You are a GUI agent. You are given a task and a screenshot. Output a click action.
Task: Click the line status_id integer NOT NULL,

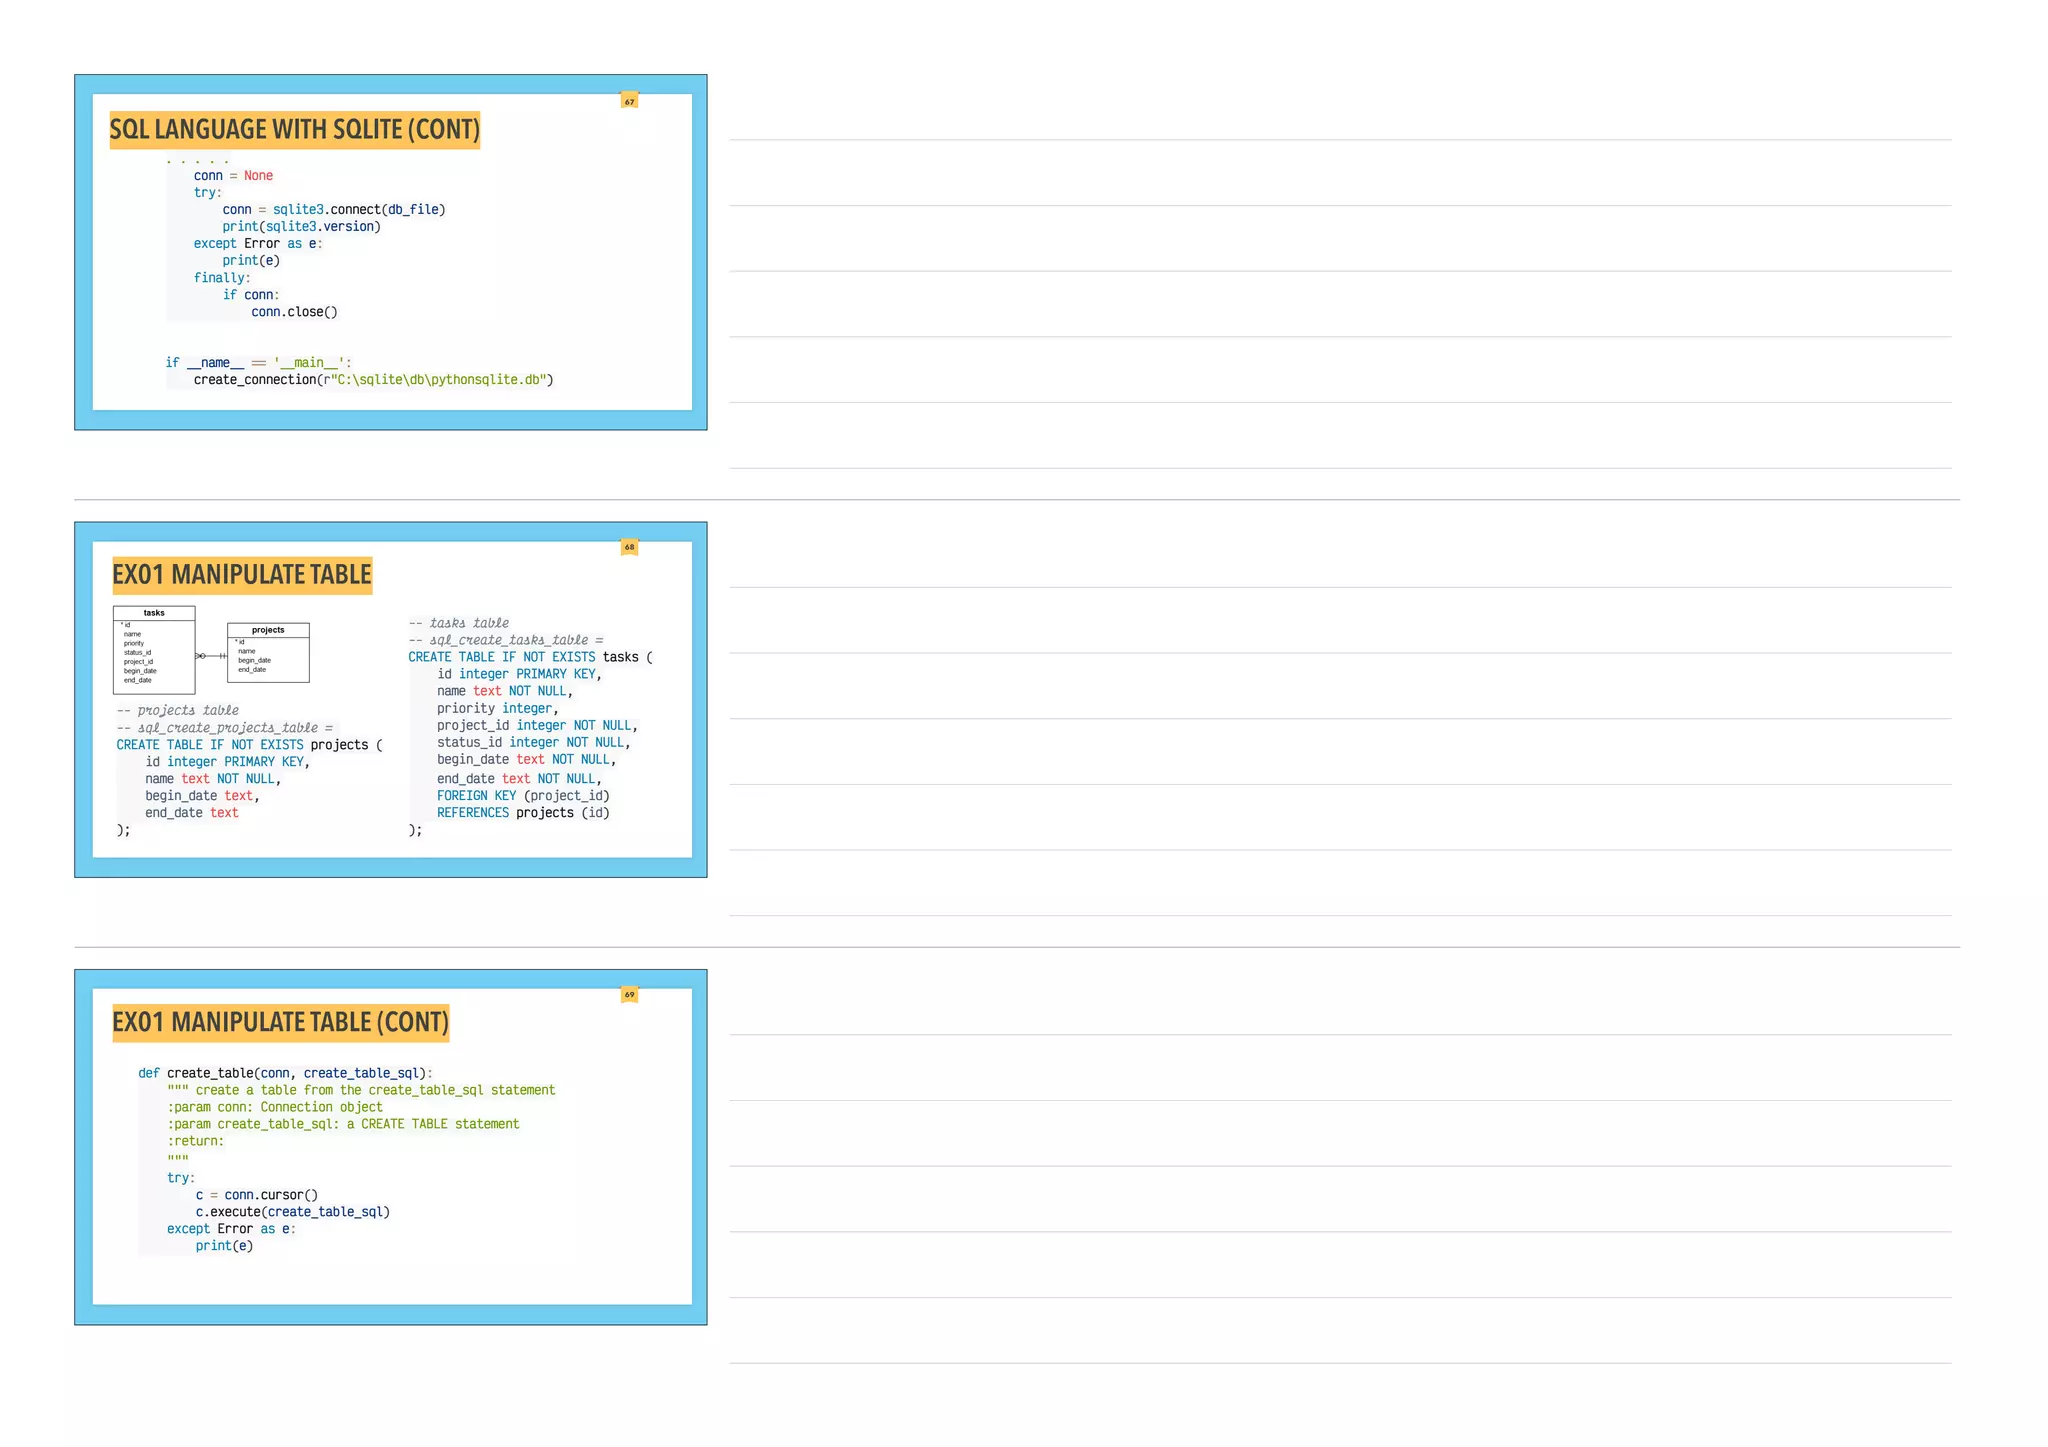[534, 743]
